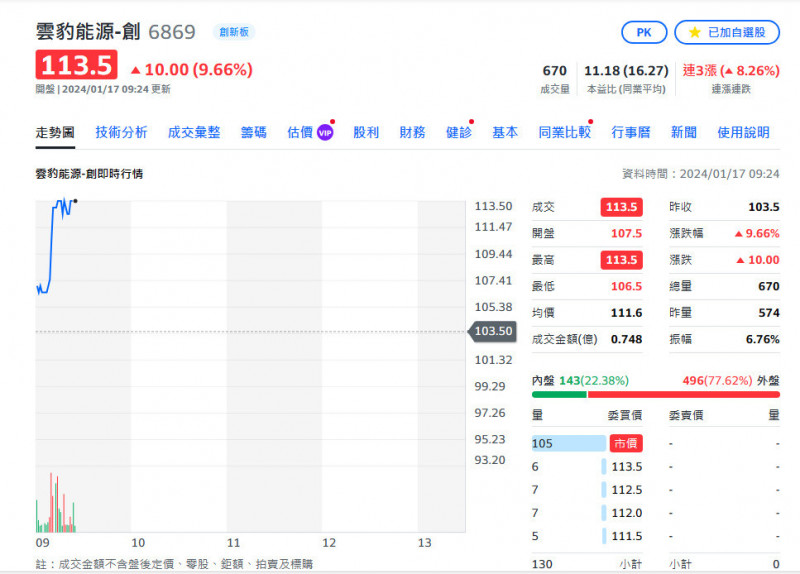Click the 670 成交量 figure in header
This screenshot has height=574, width=800.
coord(555,71)
